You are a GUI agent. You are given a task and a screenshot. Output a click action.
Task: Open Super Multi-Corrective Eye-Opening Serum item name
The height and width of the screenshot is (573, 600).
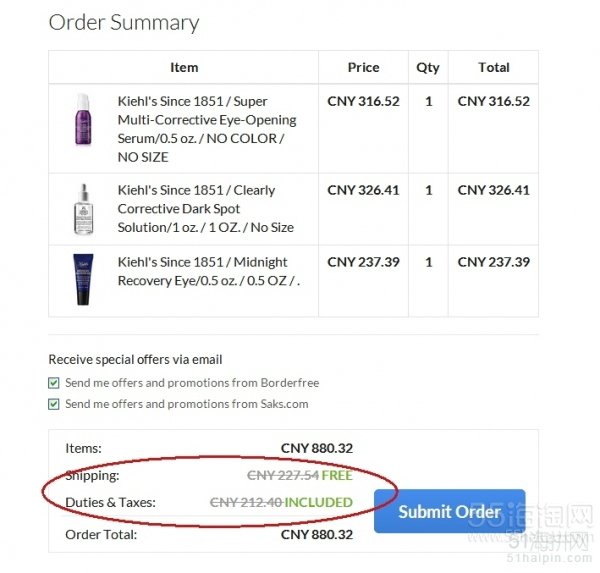click(207, 129)
